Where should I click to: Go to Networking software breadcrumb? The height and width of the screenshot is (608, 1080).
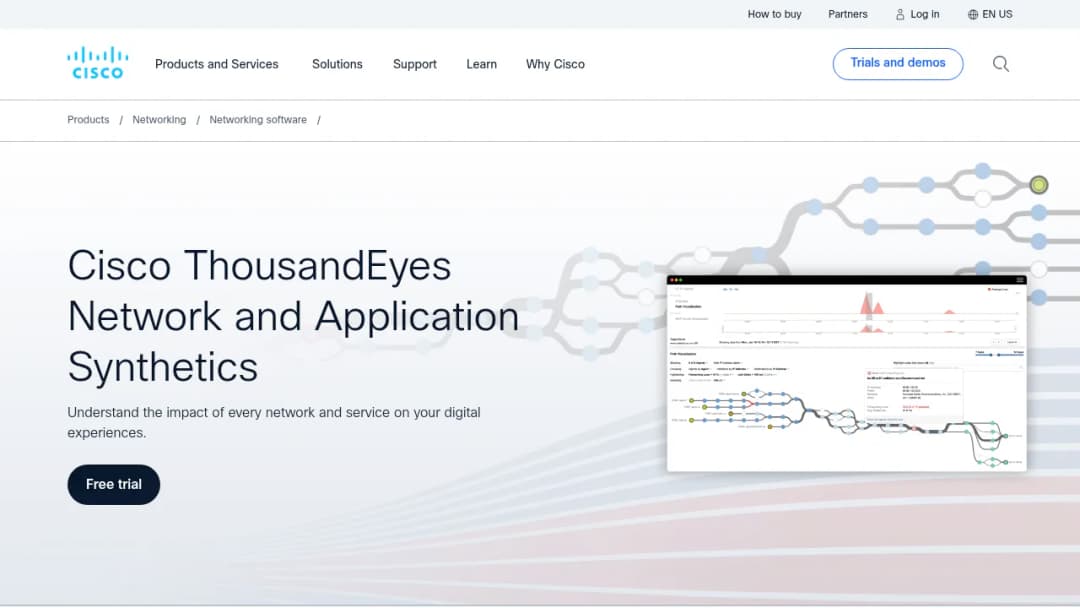[258, 120]
